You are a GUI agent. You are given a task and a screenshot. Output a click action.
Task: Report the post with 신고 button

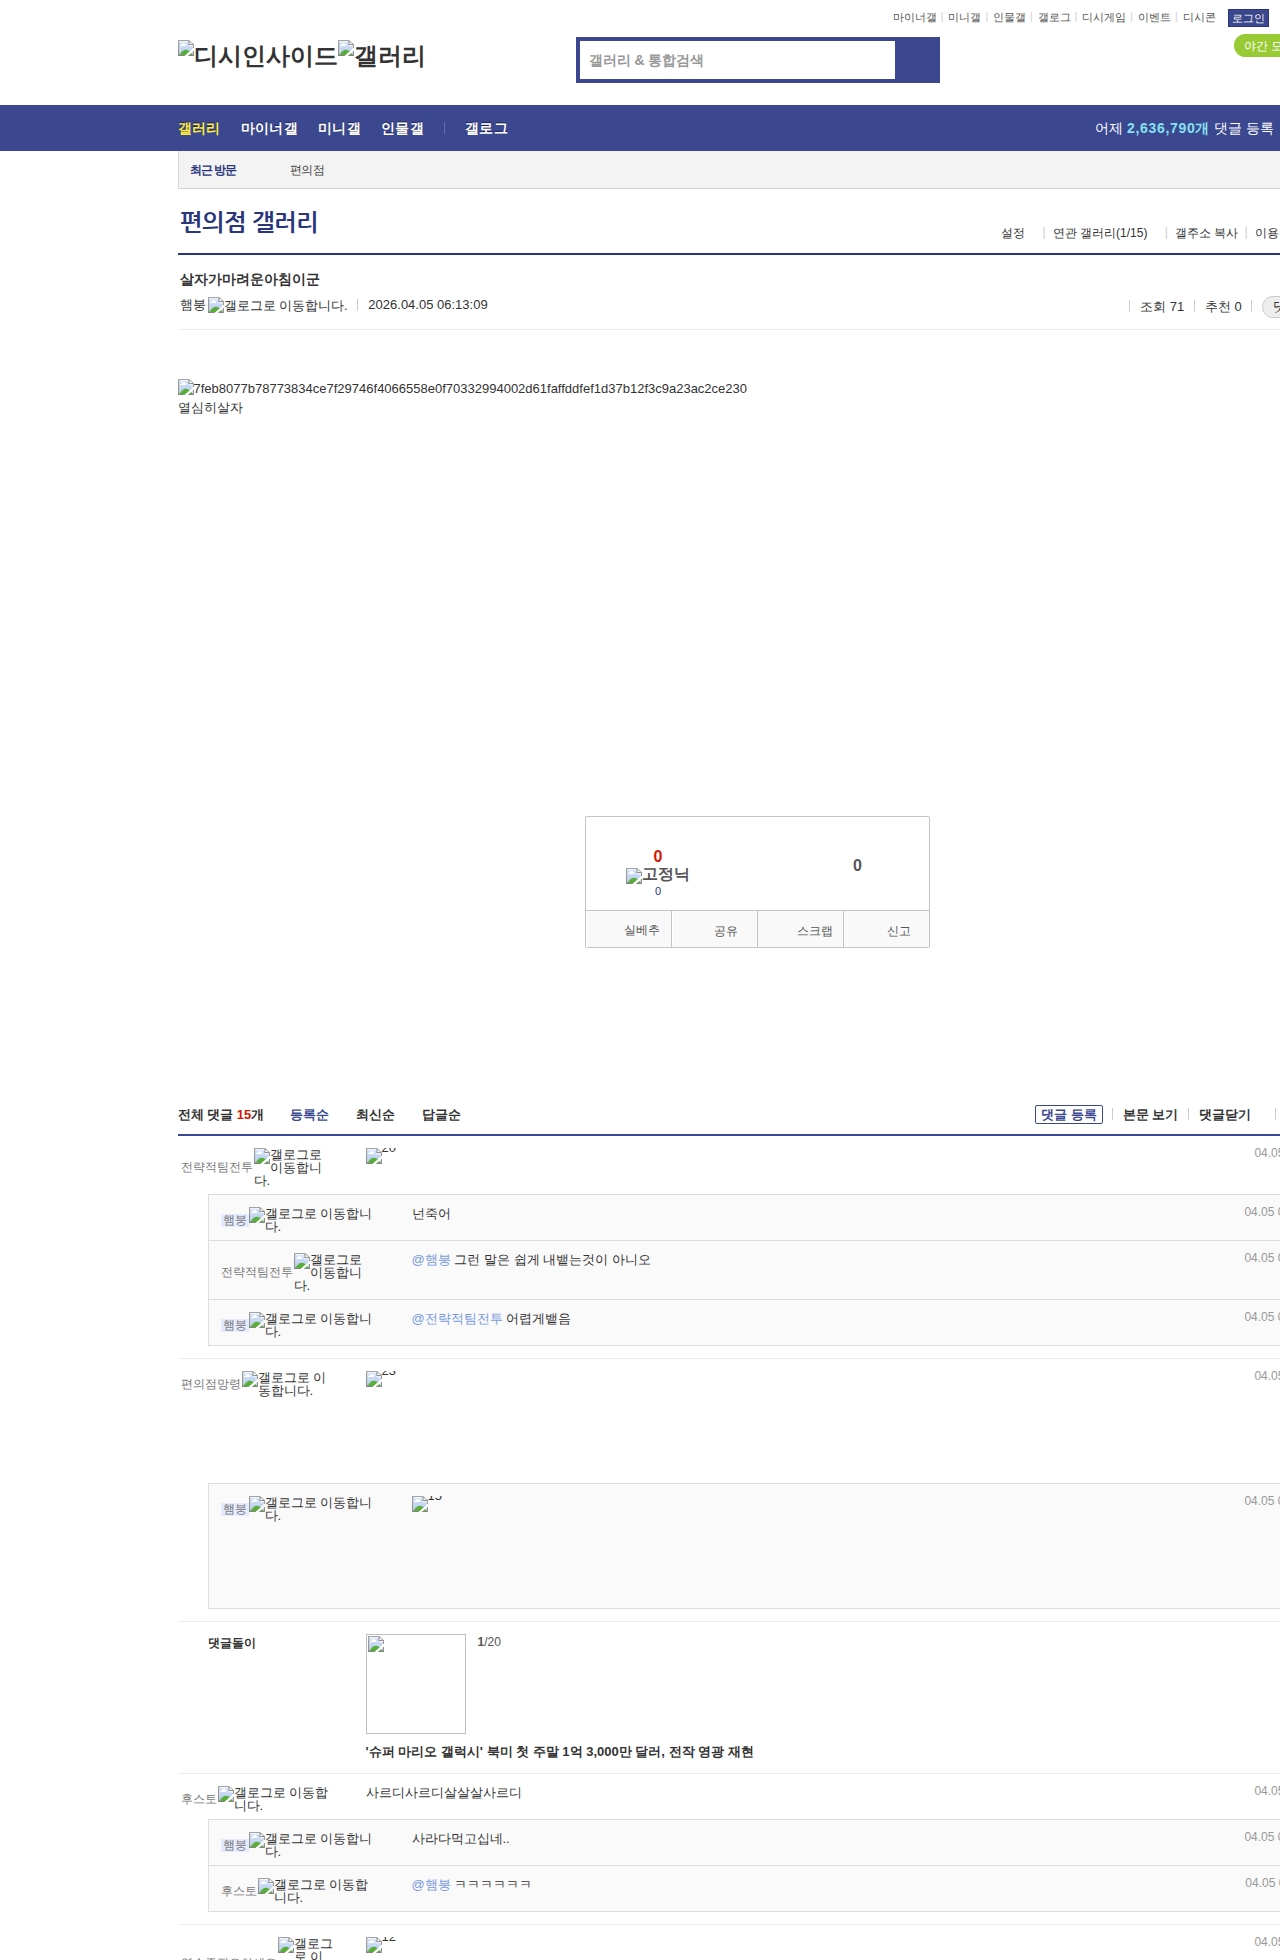887,930
